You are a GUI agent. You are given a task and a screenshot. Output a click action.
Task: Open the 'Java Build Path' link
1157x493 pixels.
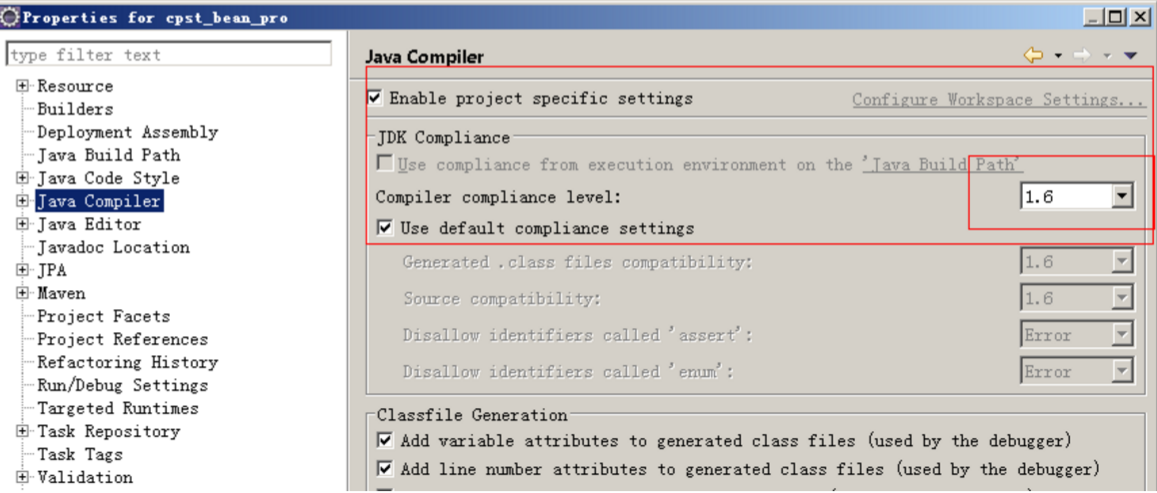pyautogui.click(x=942, y=165)
